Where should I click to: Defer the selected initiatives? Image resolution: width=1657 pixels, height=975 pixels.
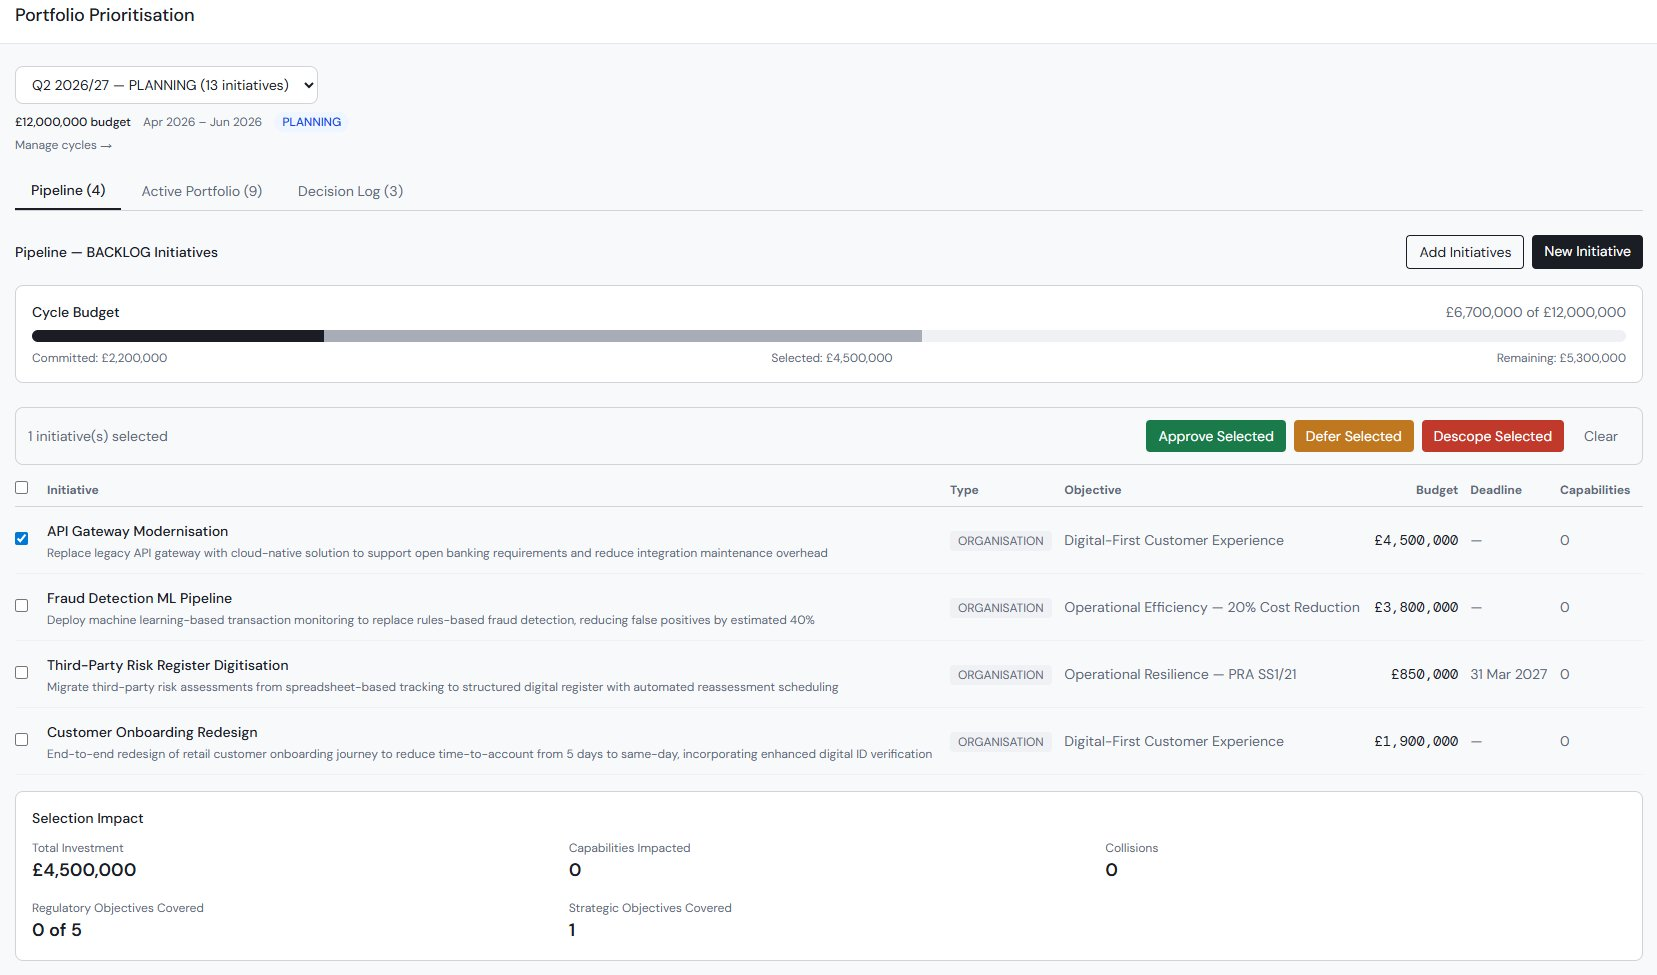pyautogui.click(x=1353, y=436)
